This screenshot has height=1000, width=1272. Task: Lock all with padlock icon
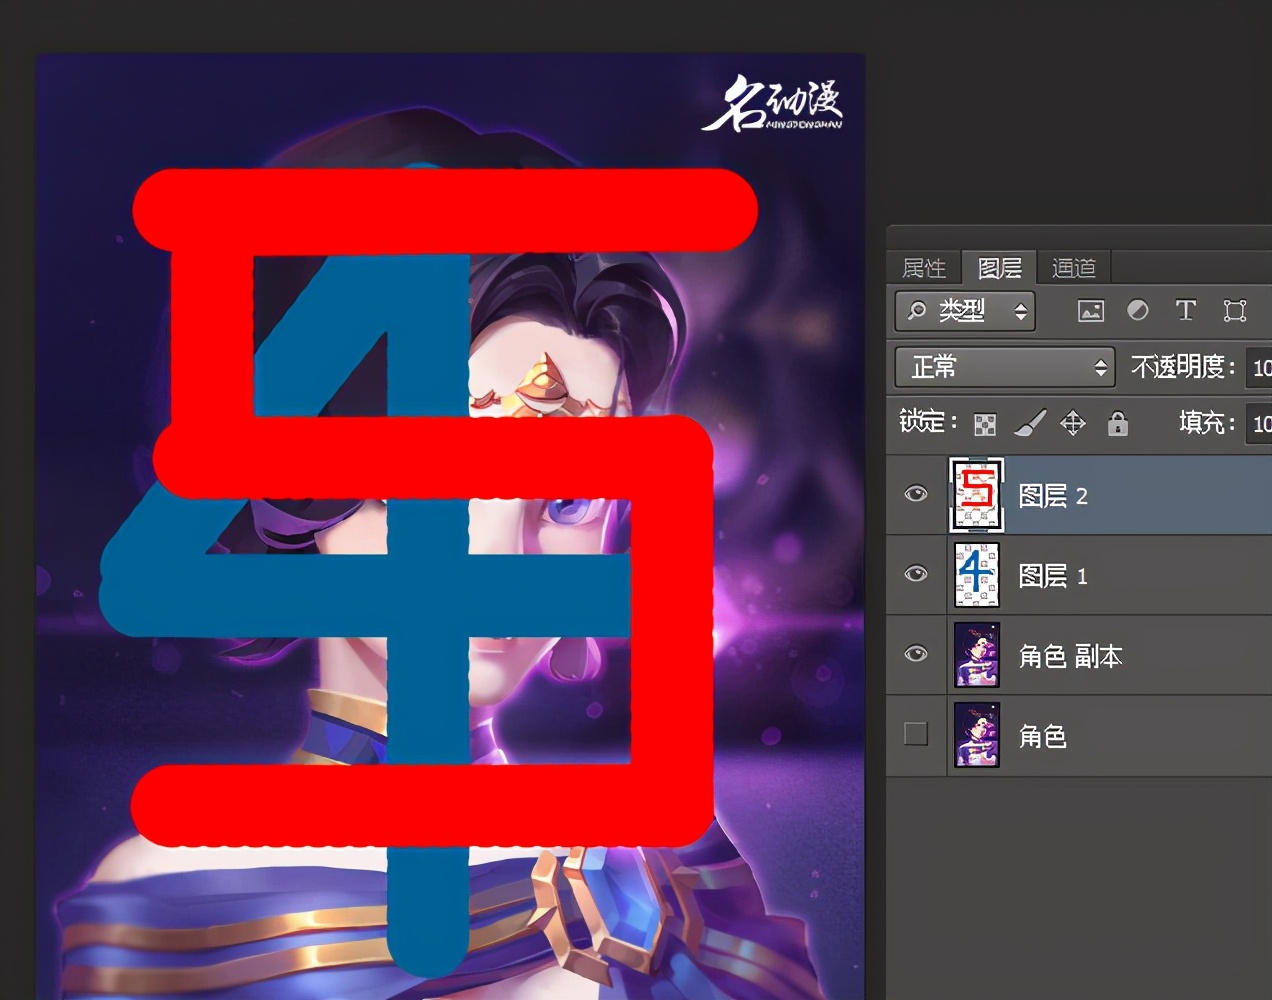[x=1118, y=424]
